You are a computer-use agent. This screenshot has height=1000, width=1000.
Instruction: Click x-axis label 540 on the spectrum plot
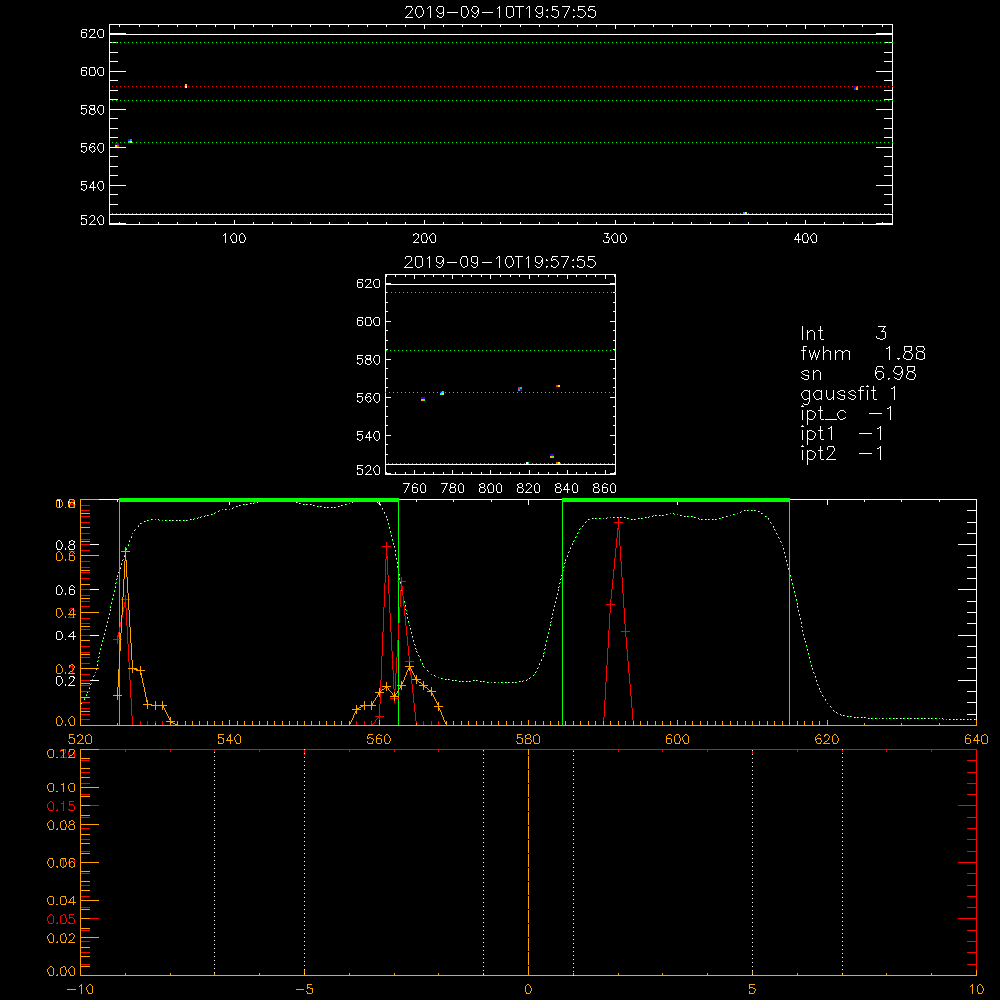[230, 739]
